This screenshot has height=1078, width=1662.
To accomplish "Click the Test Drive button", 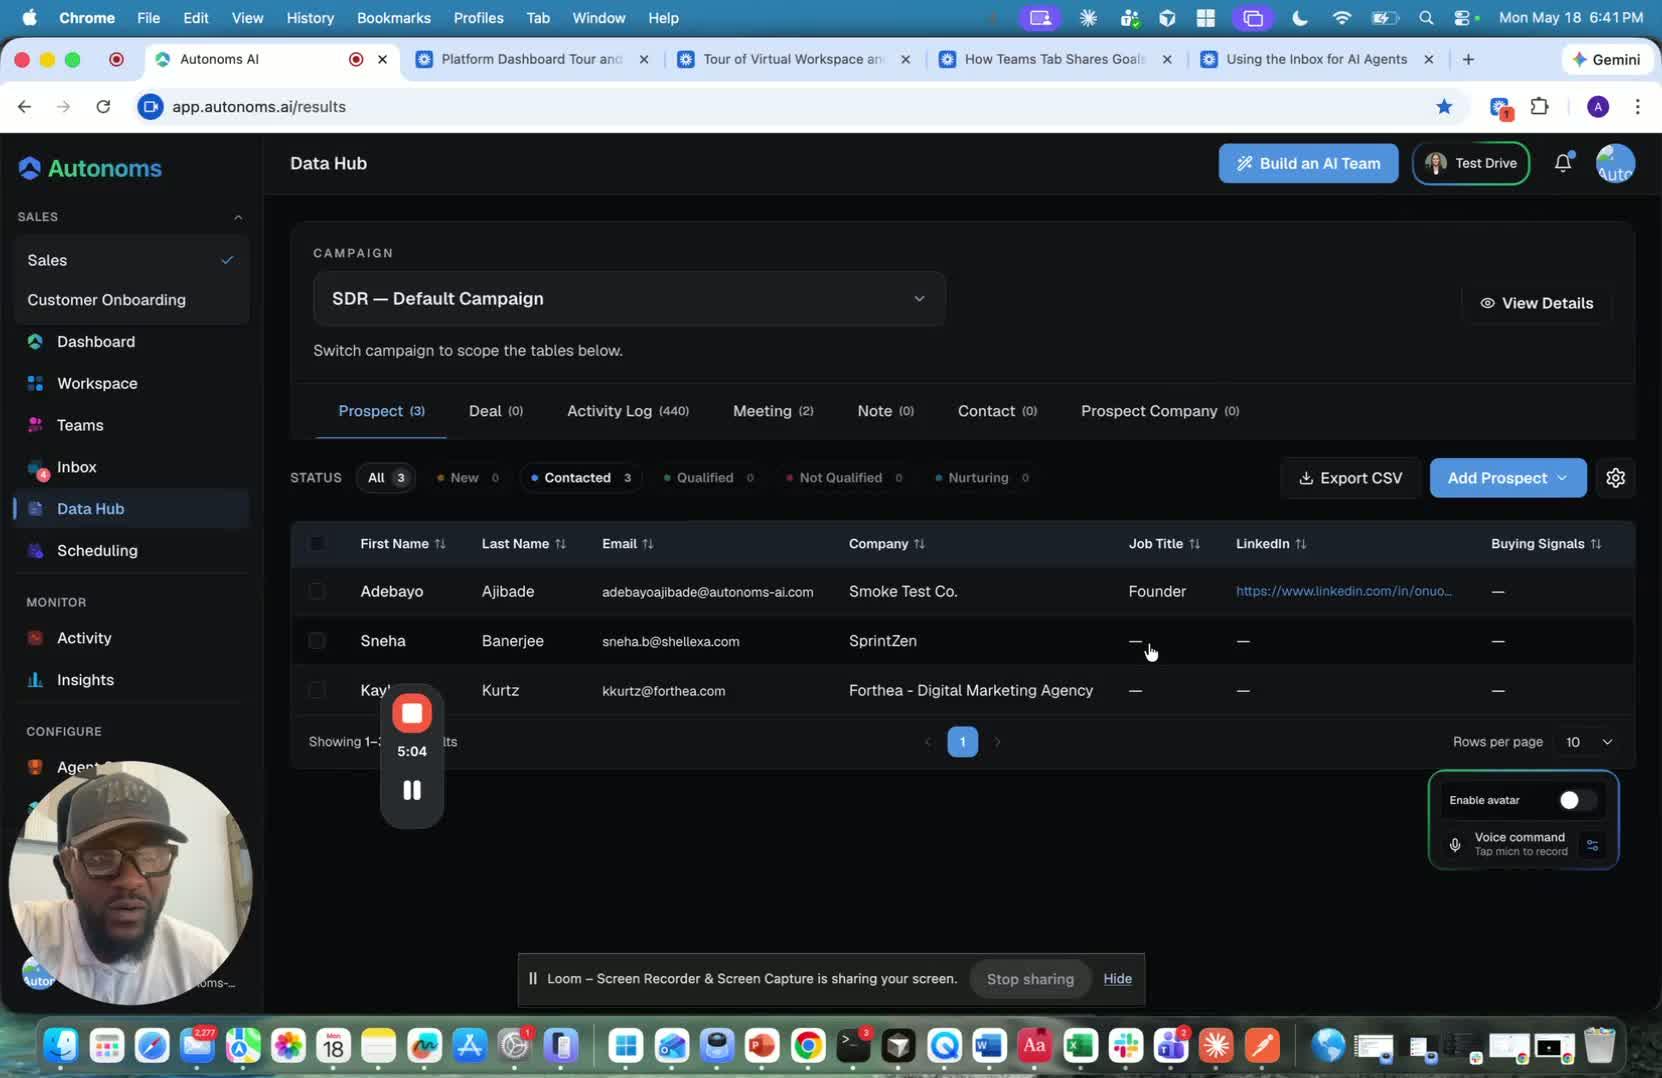I will point(1470,163).
